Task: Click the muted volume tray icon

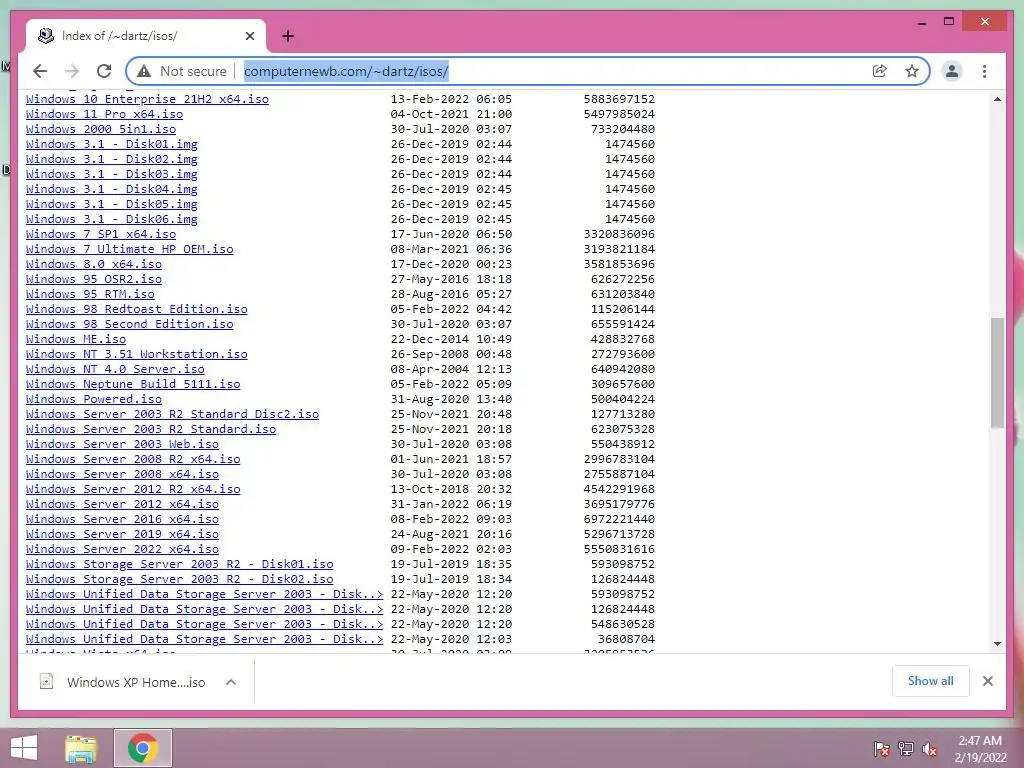Action: pos(930,749)
